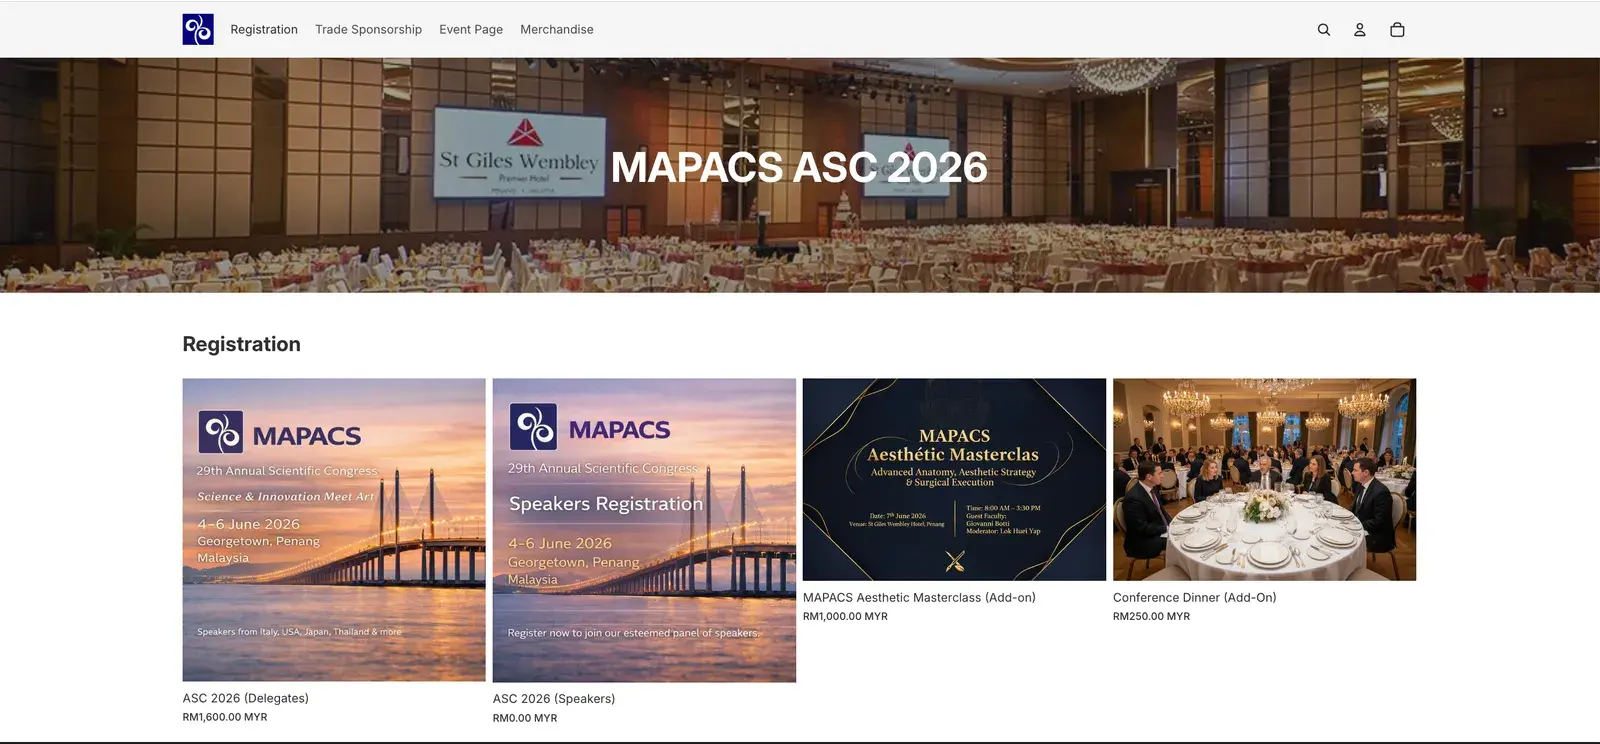Image resolution: width=1600 pixels, height=744 pixels.
Task: Open the shopping cart bag icon
Action: [1397, 30]
